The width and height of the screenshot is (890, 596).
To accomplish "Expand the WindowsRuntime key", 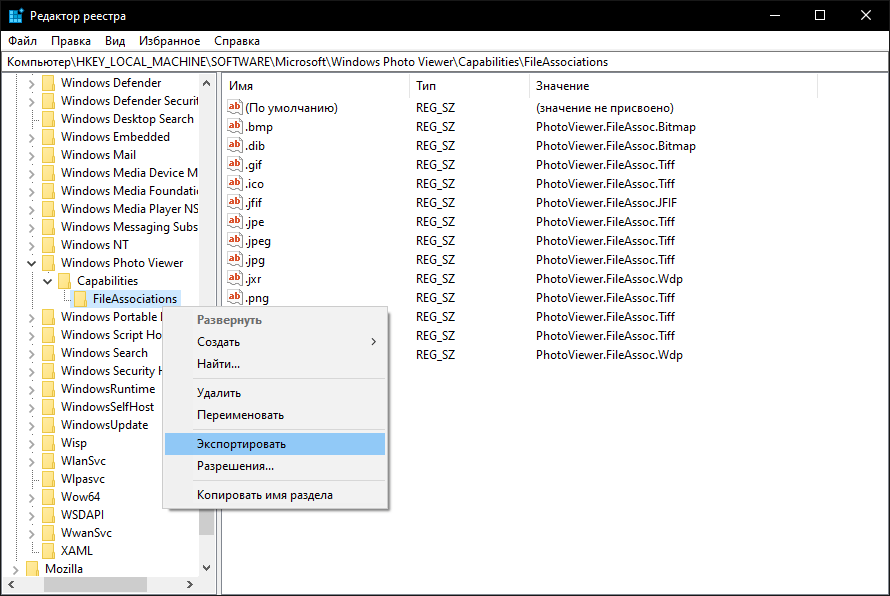I will point(32,389).
